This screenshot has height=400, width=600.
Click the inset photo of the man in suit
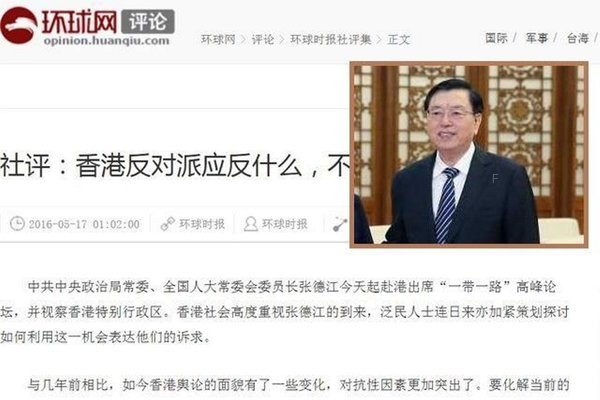pos(469,155)
